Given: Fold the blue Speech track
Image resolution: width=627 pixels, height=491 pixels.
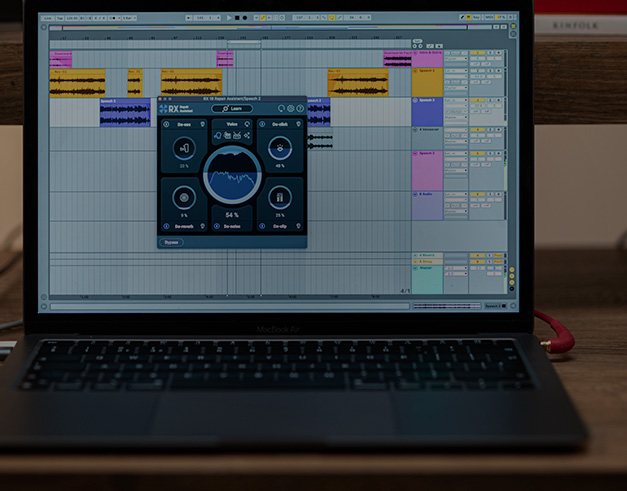Looking at the screenshot, I should pos(415,100).
